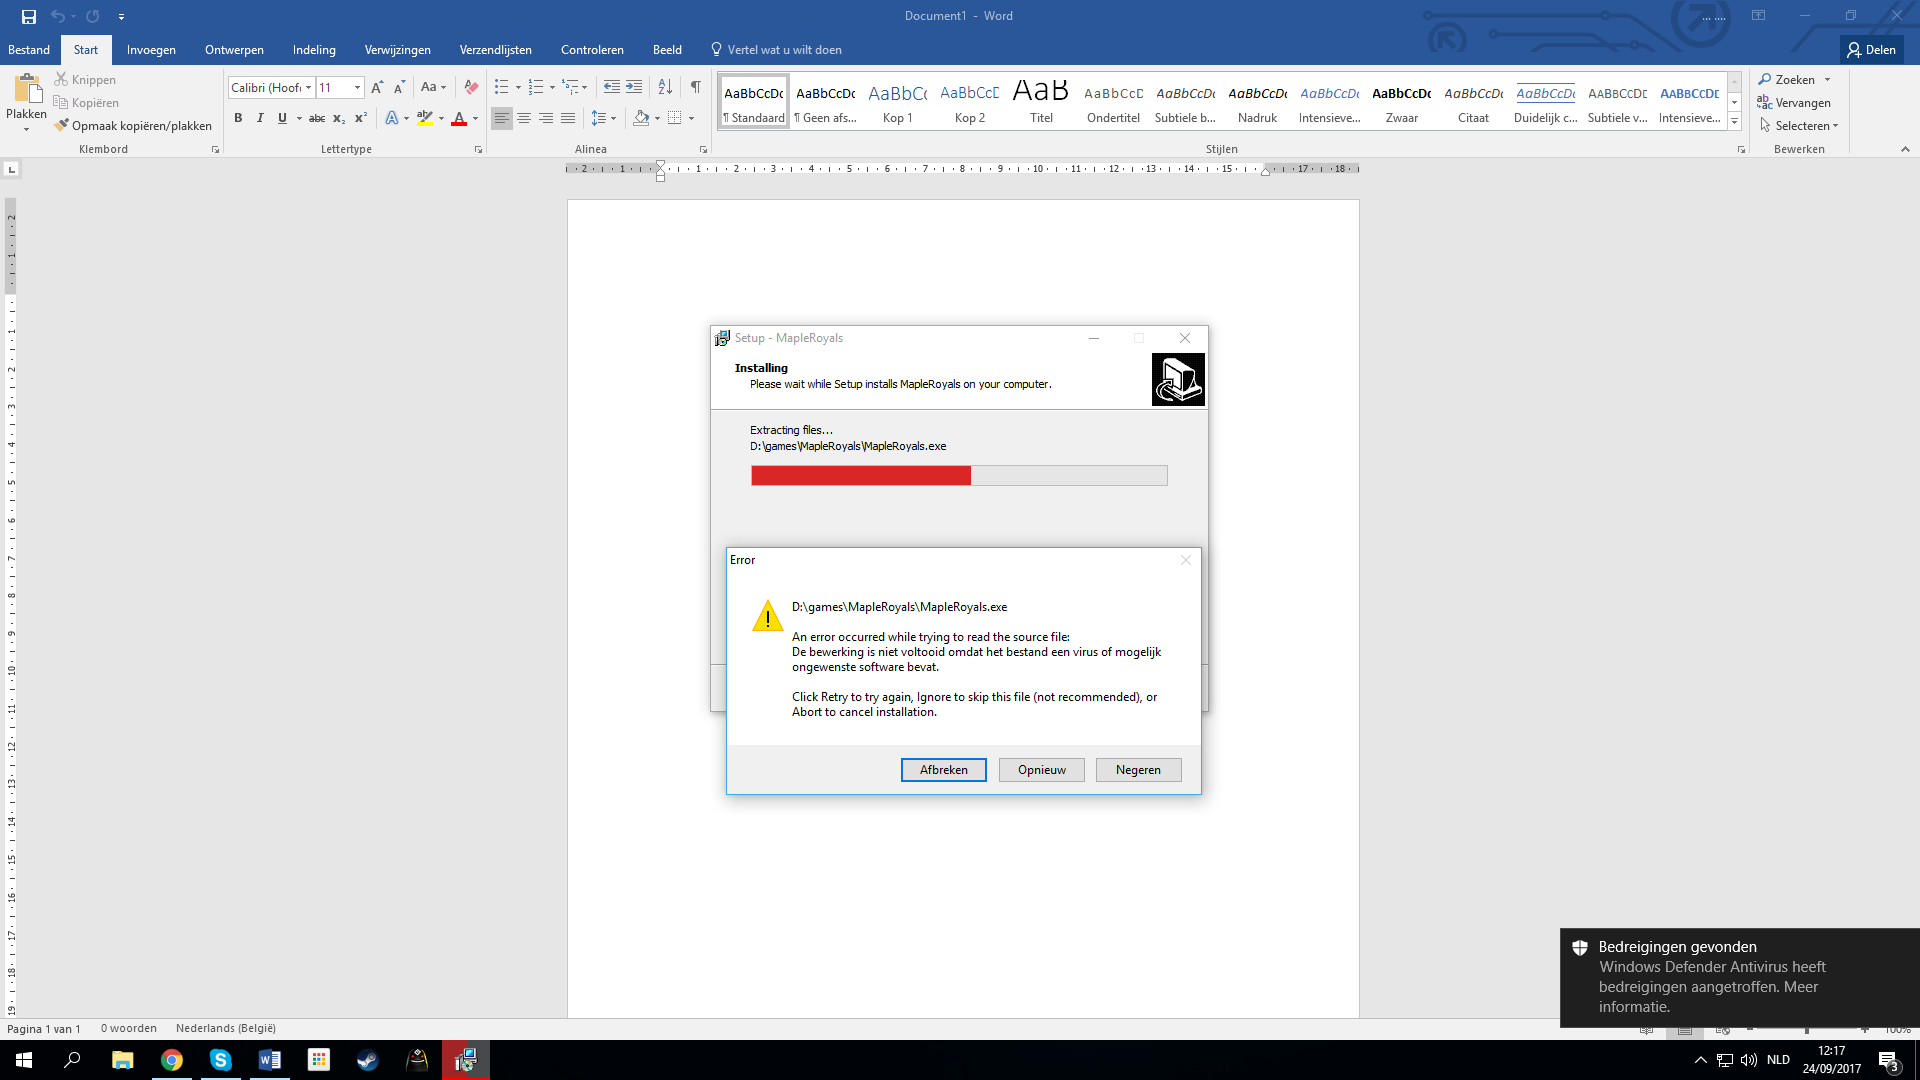Switch to the Ontwerpen tab
This screenshot has height=1080, width=1920.
click(x=234, y=50)
